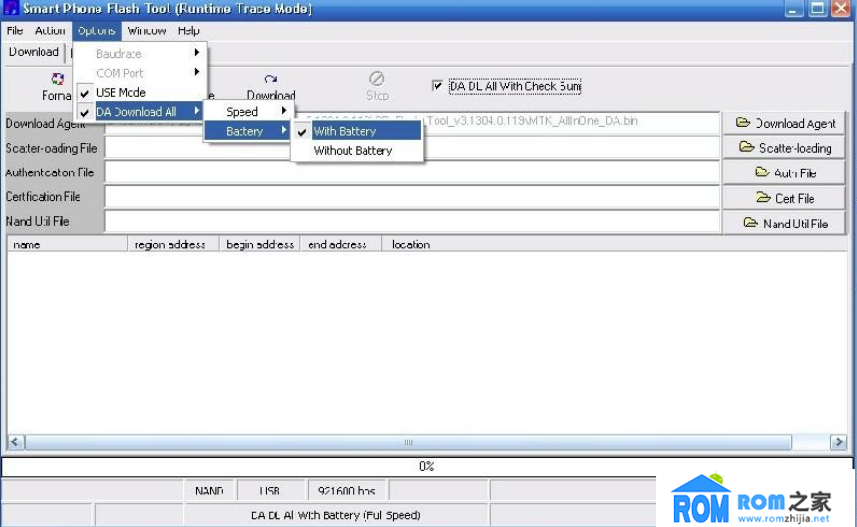857x527 pixels.
Task: Click the Format toolbar icon
Action: click(x=57, y=79)
